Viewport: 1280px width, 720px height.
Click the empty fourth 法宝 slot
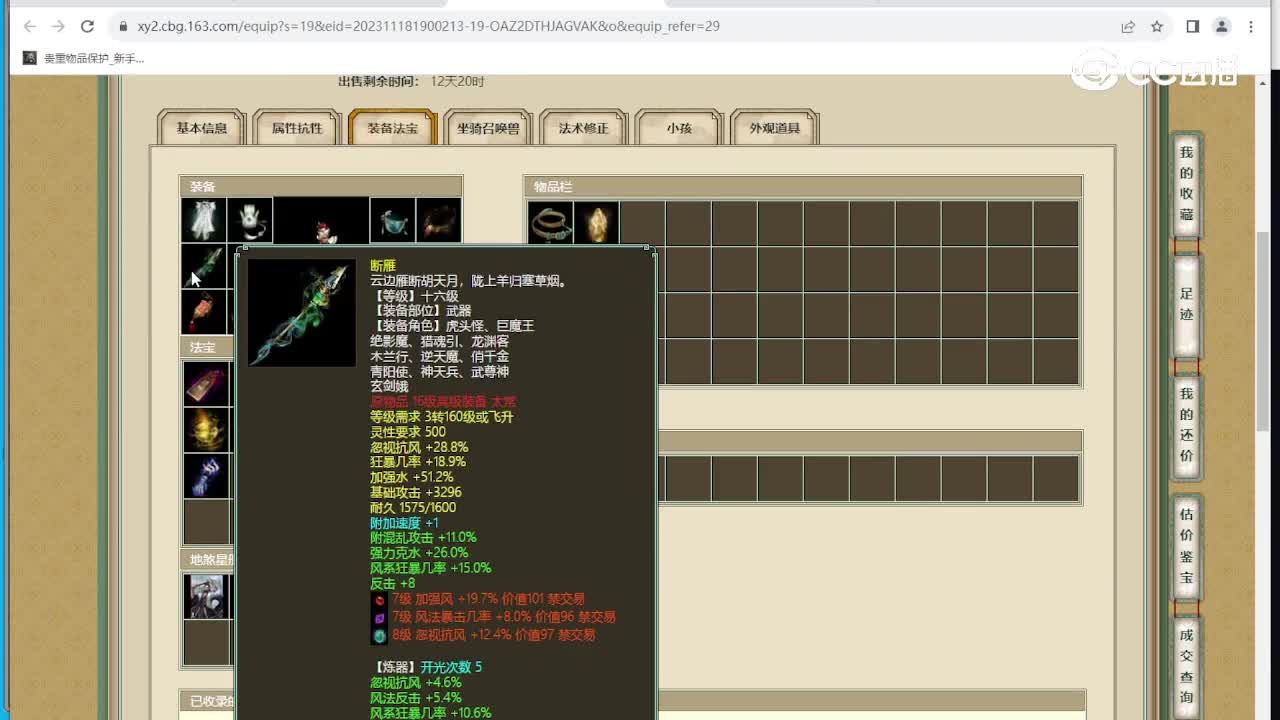[x=206, y=521]
